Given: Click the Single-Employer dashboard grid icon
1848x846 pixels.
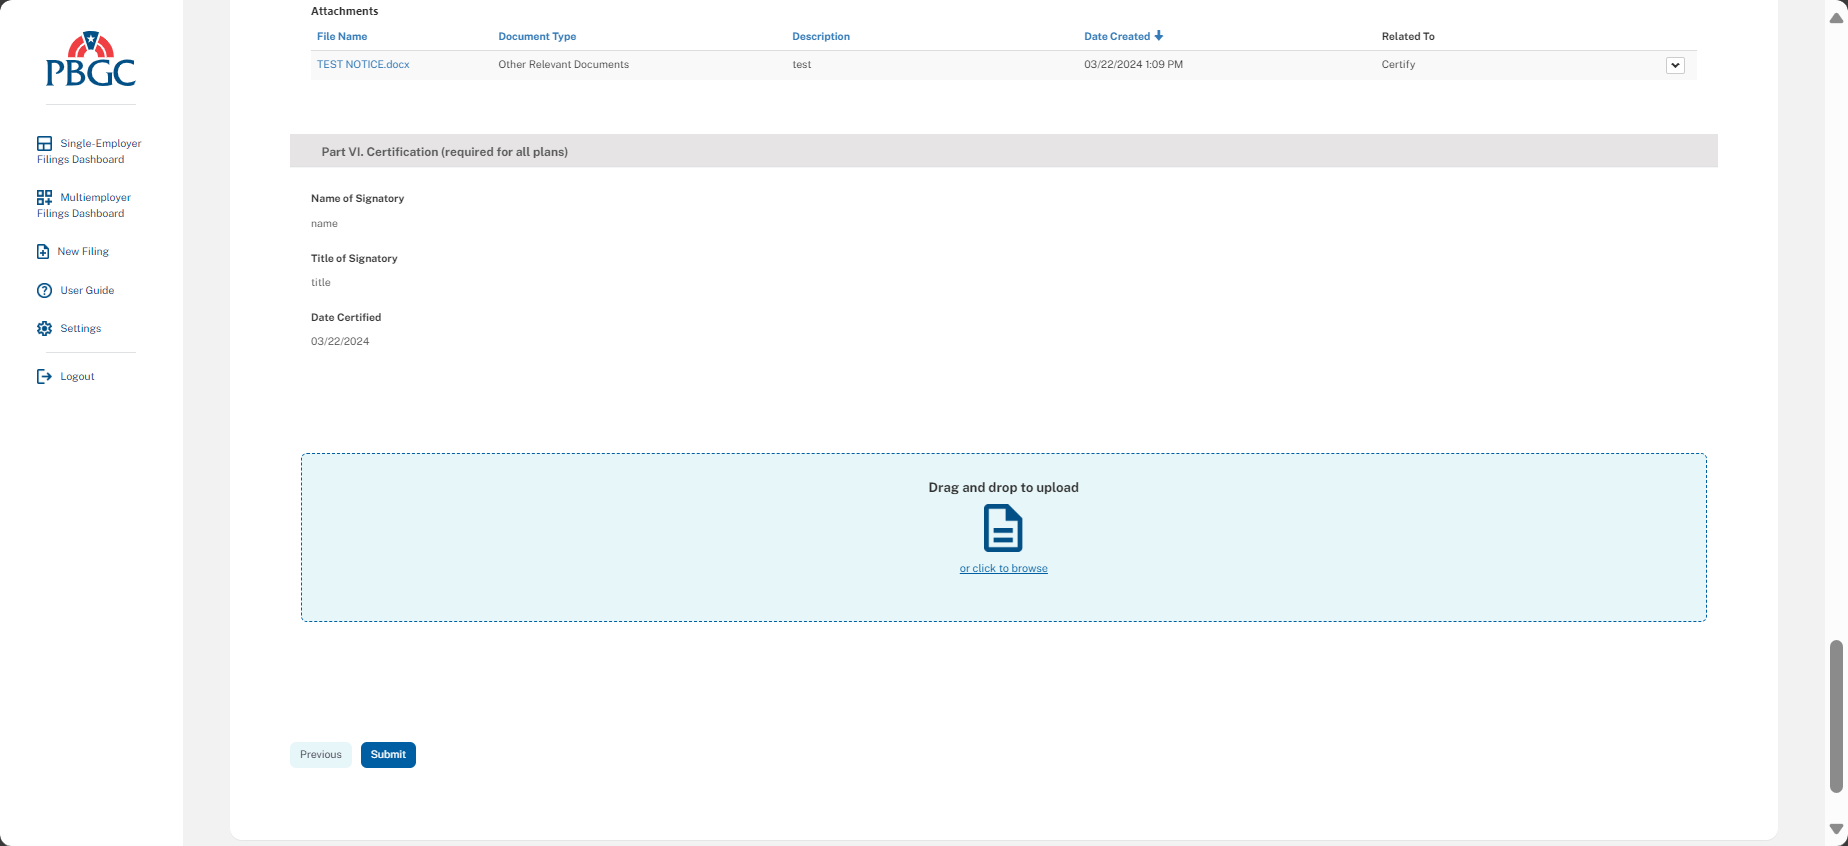Looking at the screenshot, I should 44,144.
